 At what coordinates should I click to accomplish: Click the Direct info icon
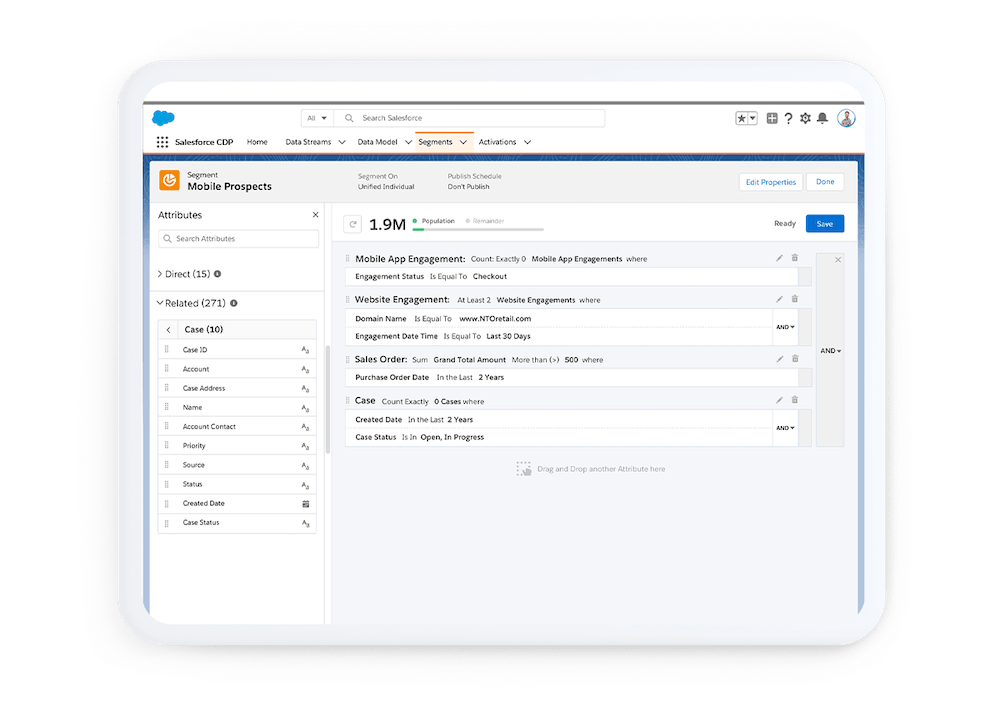[217, 274]
